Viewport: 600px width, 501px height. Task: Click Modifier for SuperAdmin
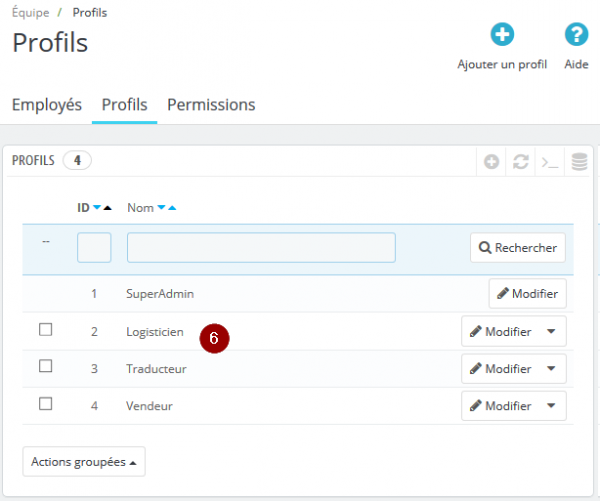[x=528, y=294]
